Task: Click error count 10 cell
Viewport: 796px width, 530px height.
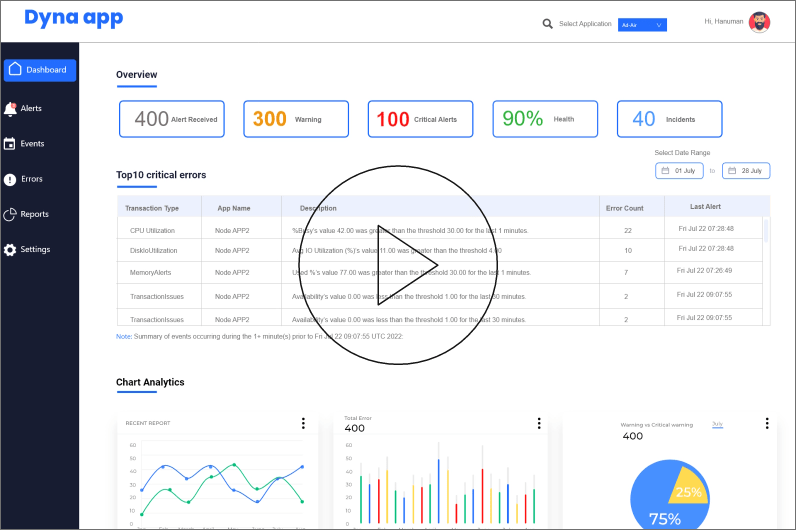Action: click(x=628, y=251)
